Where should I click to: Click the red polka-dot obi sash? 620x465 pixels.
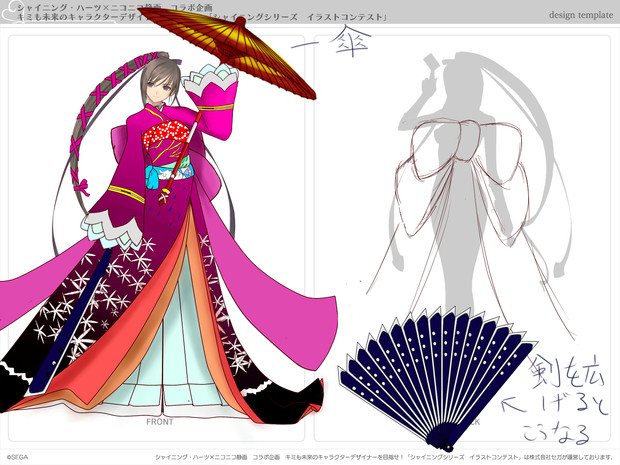(165, 134)
